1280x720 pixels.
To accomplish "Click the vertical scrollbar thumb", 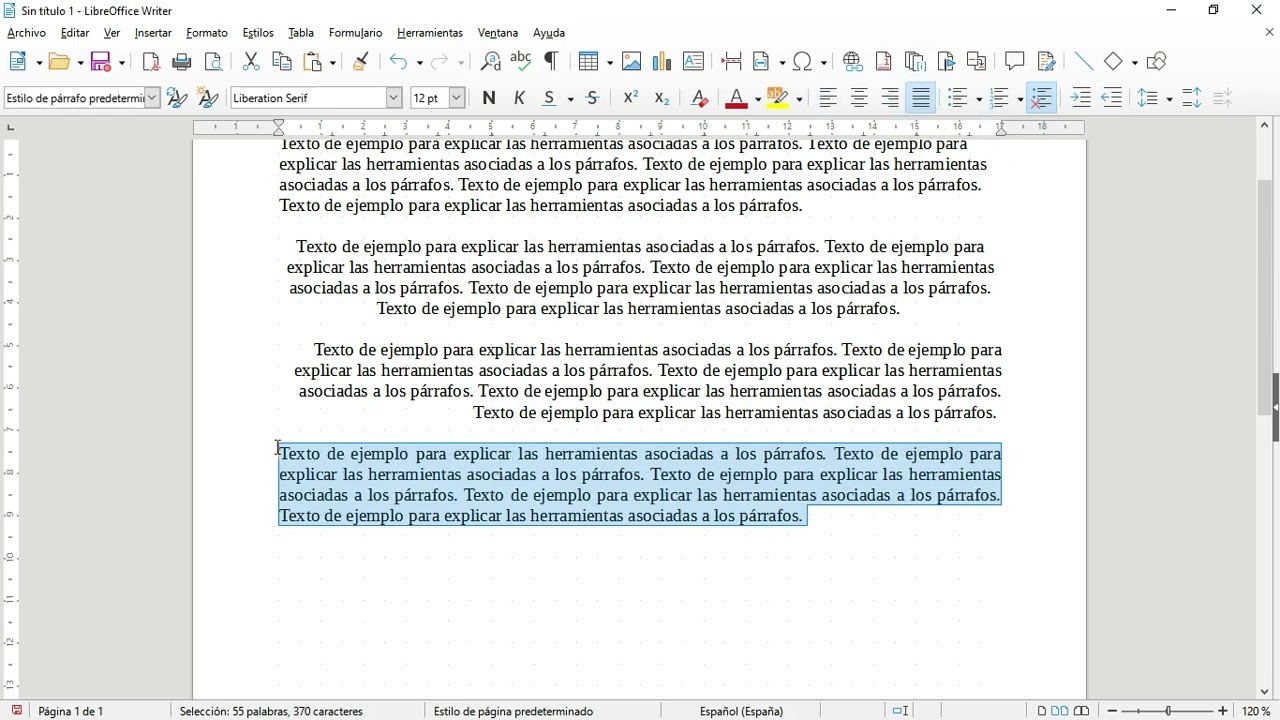I will coord(1265,297).
